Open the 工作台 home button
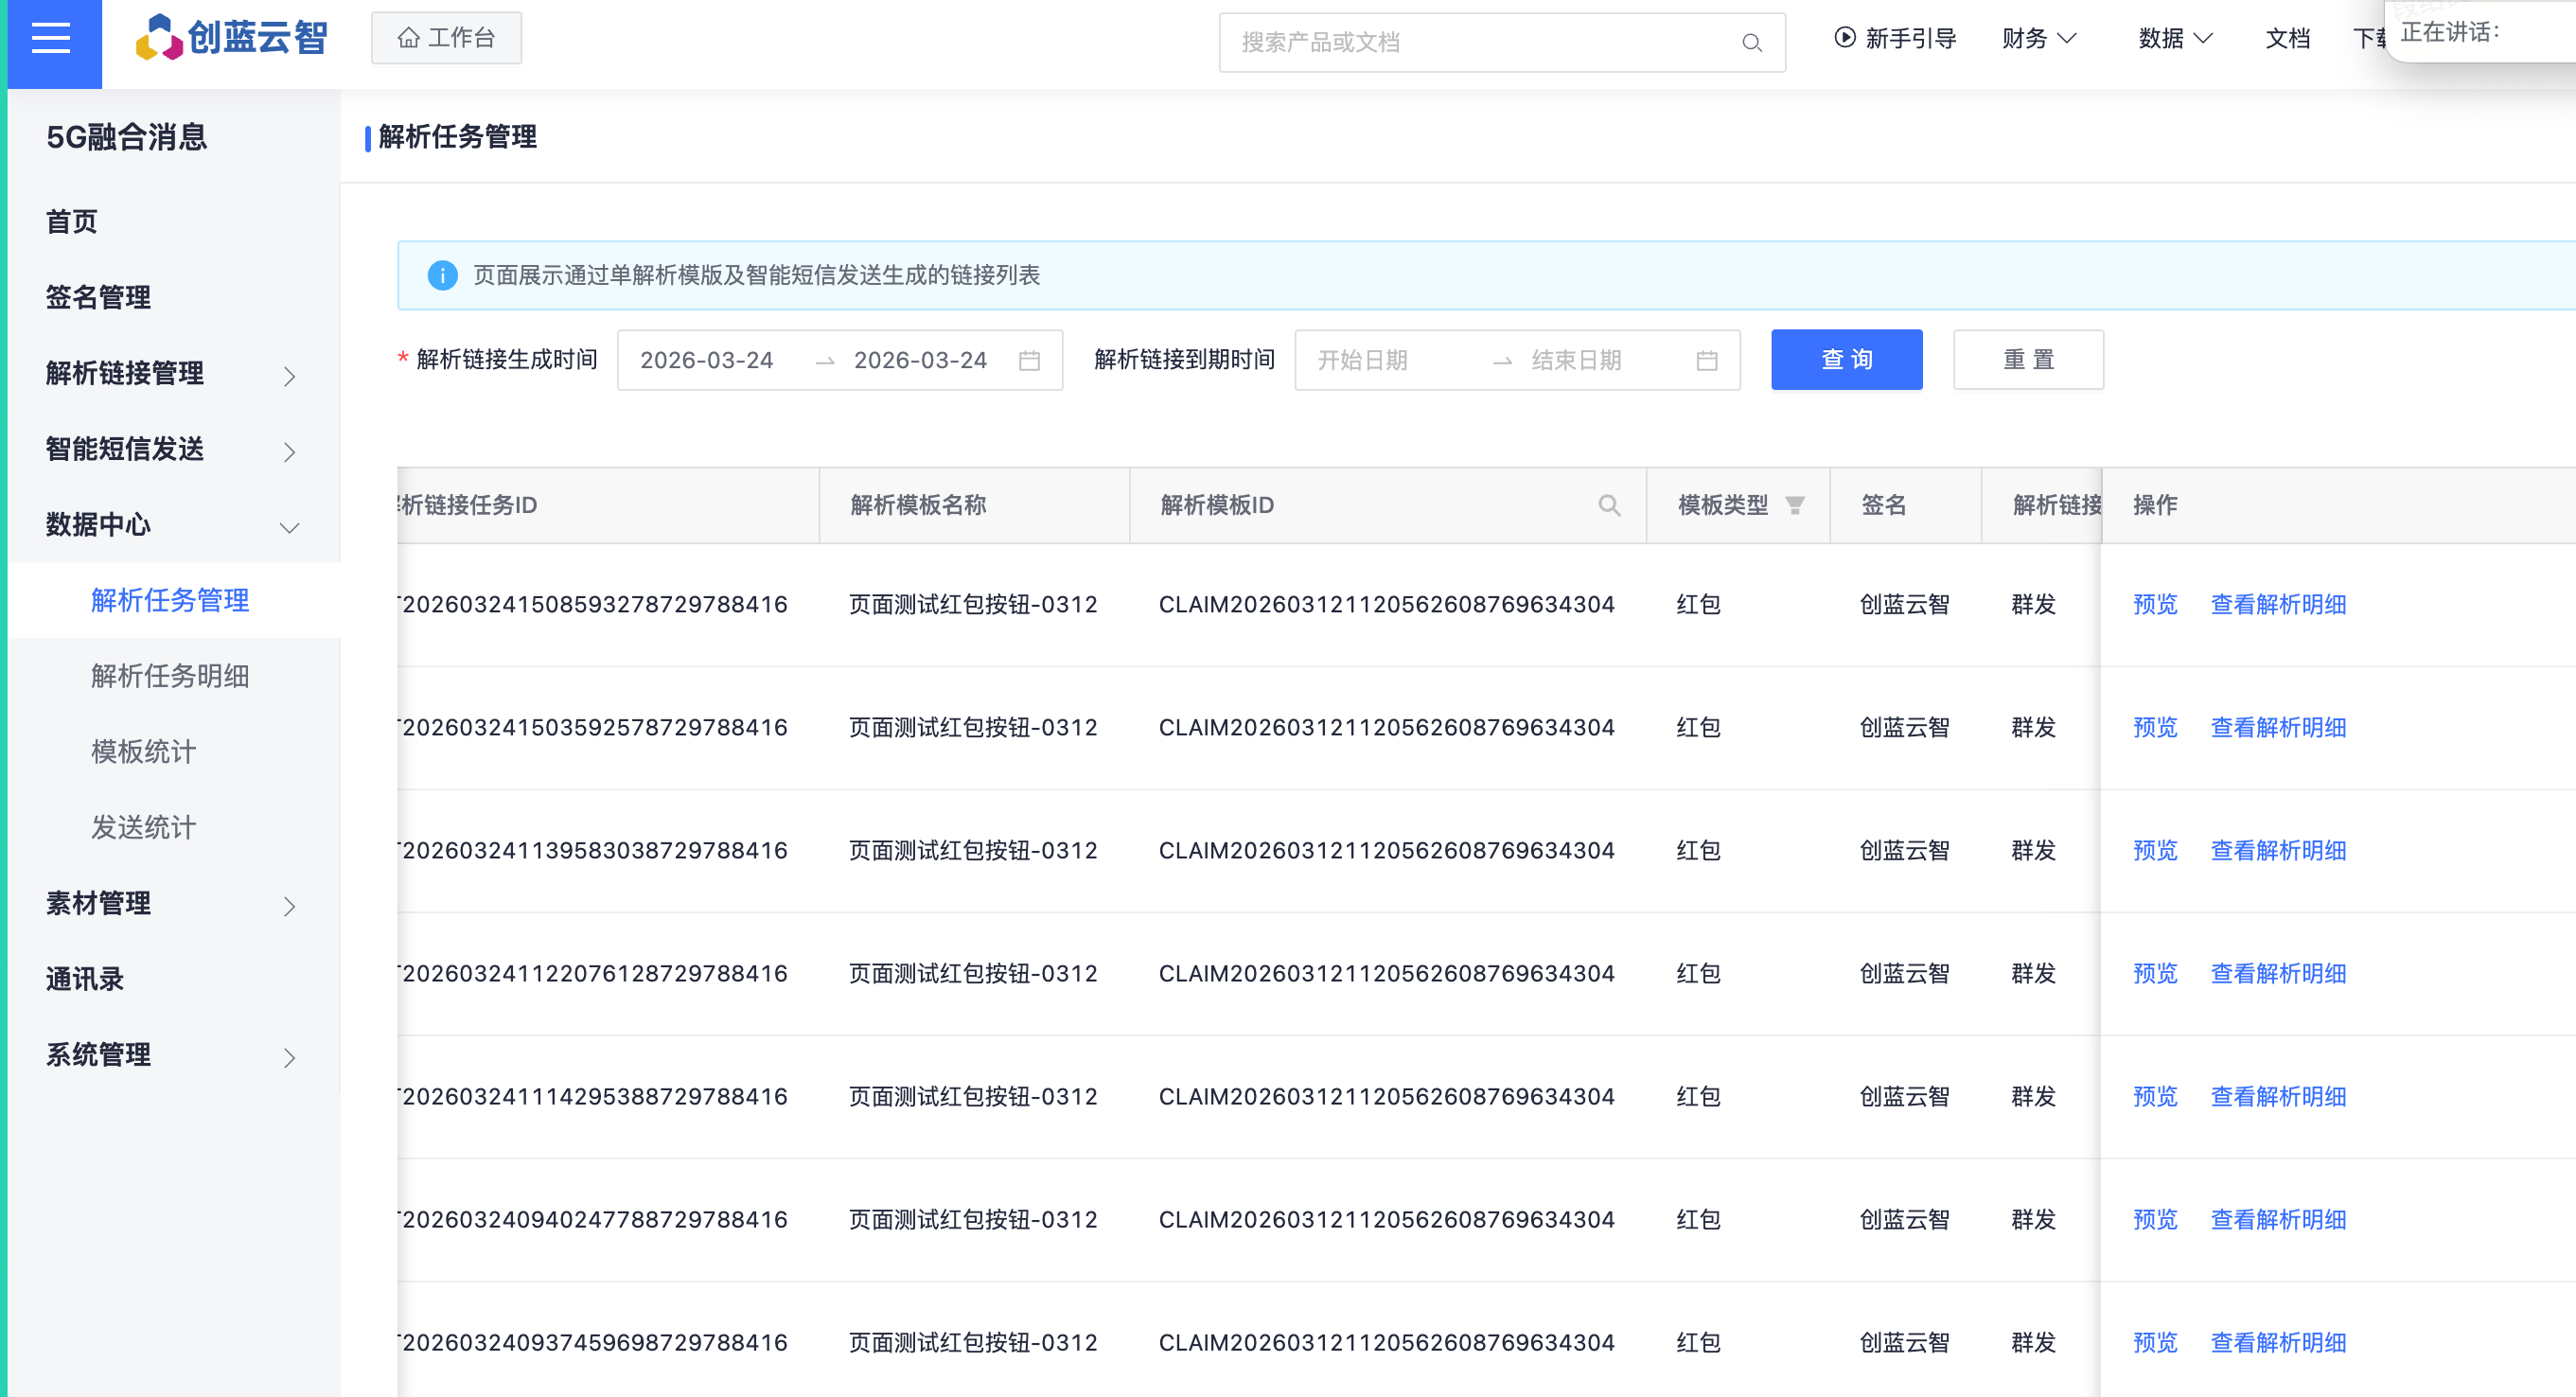Image resolution: width=2576 pixels, height=1397 pixels. (446, 38)
